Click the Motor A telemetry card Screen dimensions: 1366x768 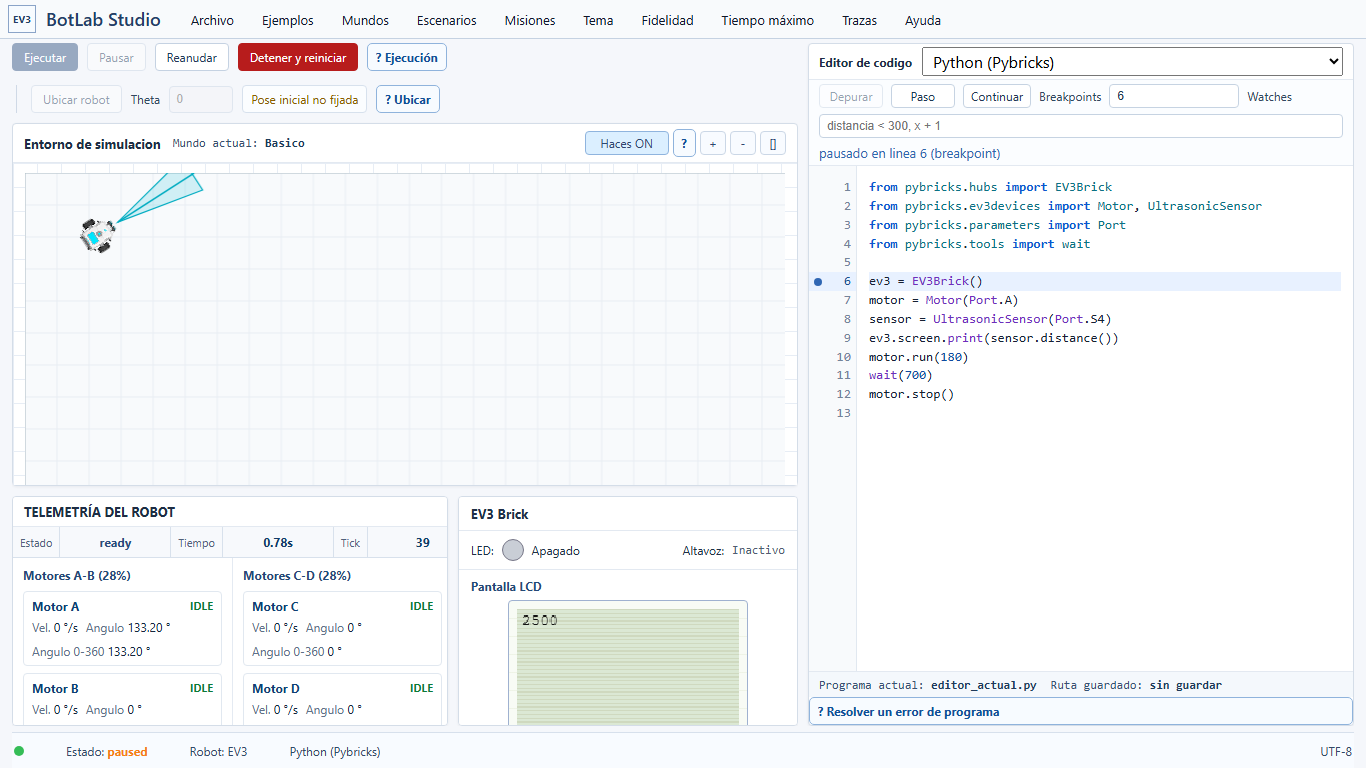pos(122,629)
